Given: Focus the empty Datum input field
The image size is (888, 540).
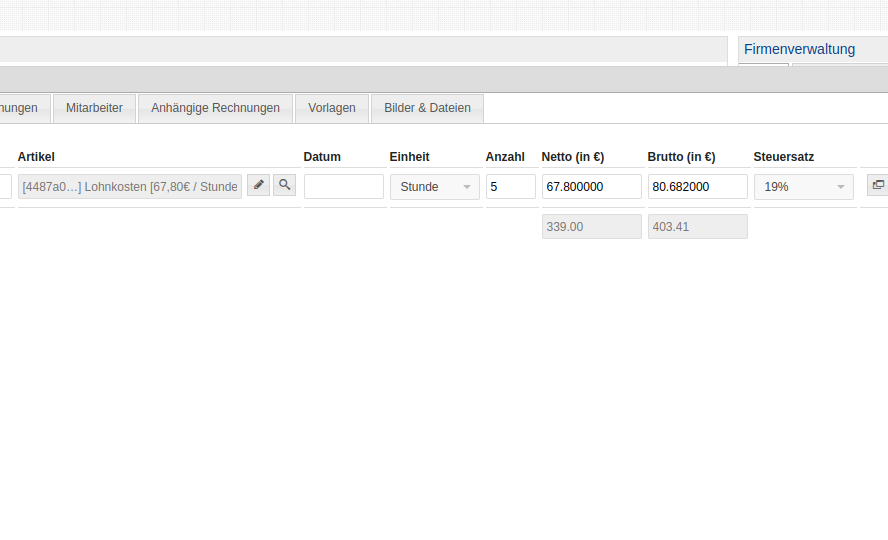Looking at the screenshot, I should (343, 187).
